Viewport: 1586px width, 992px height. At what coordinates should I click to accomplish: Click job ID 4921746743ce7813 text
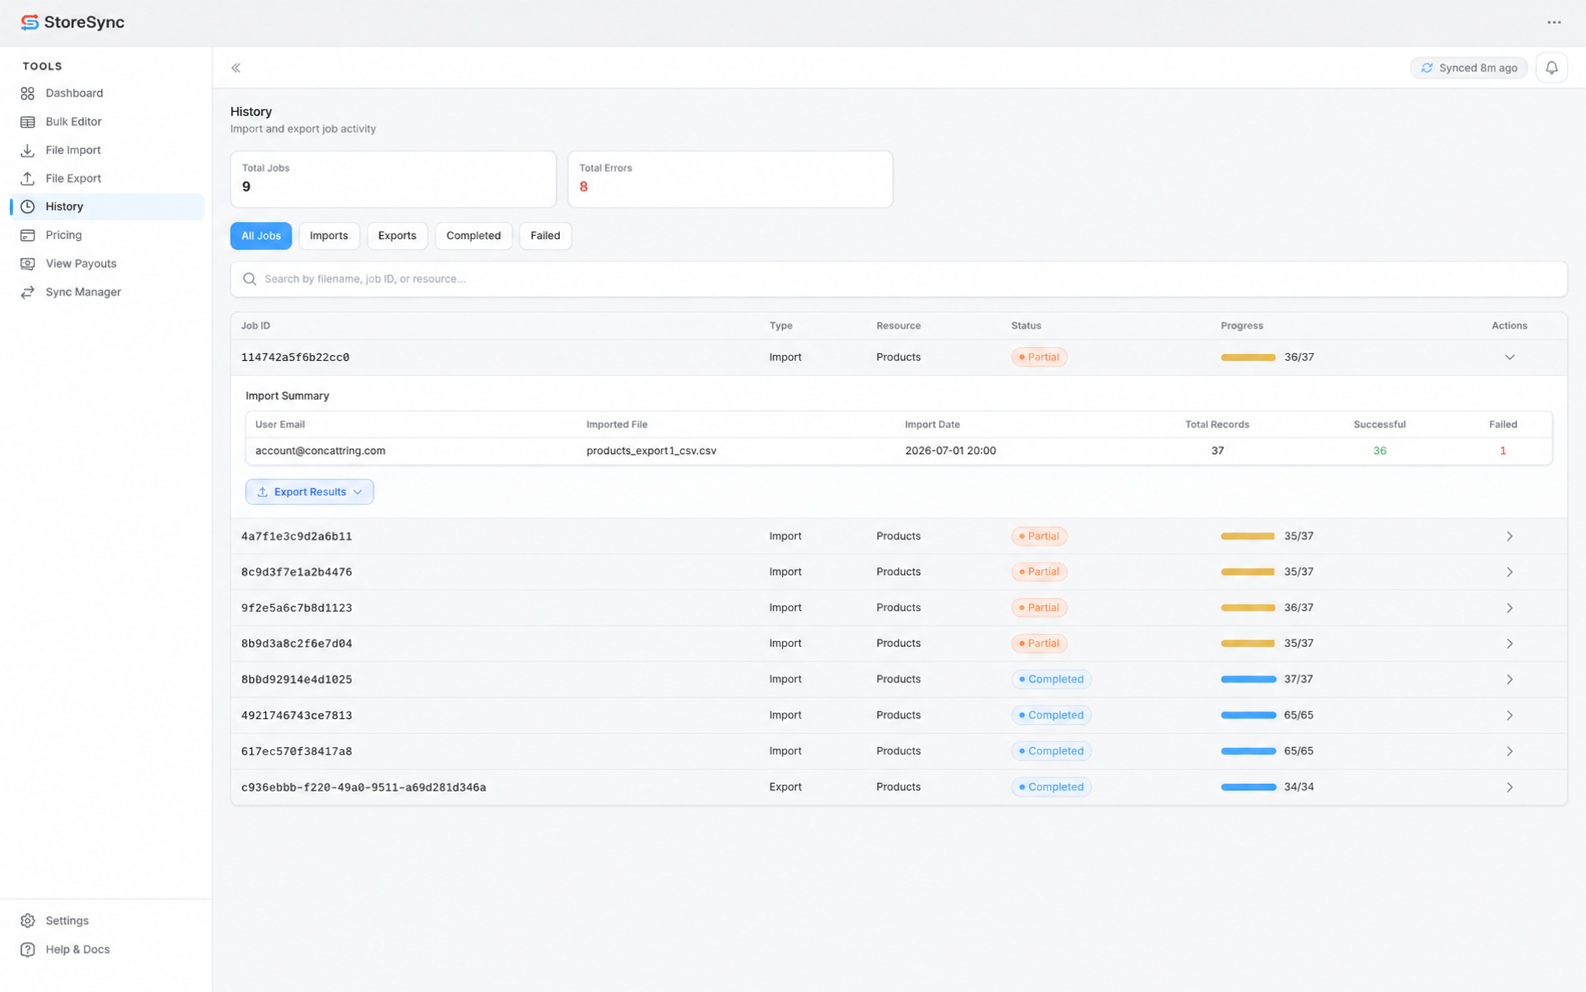pyautogui.click(x=296, y=716)
